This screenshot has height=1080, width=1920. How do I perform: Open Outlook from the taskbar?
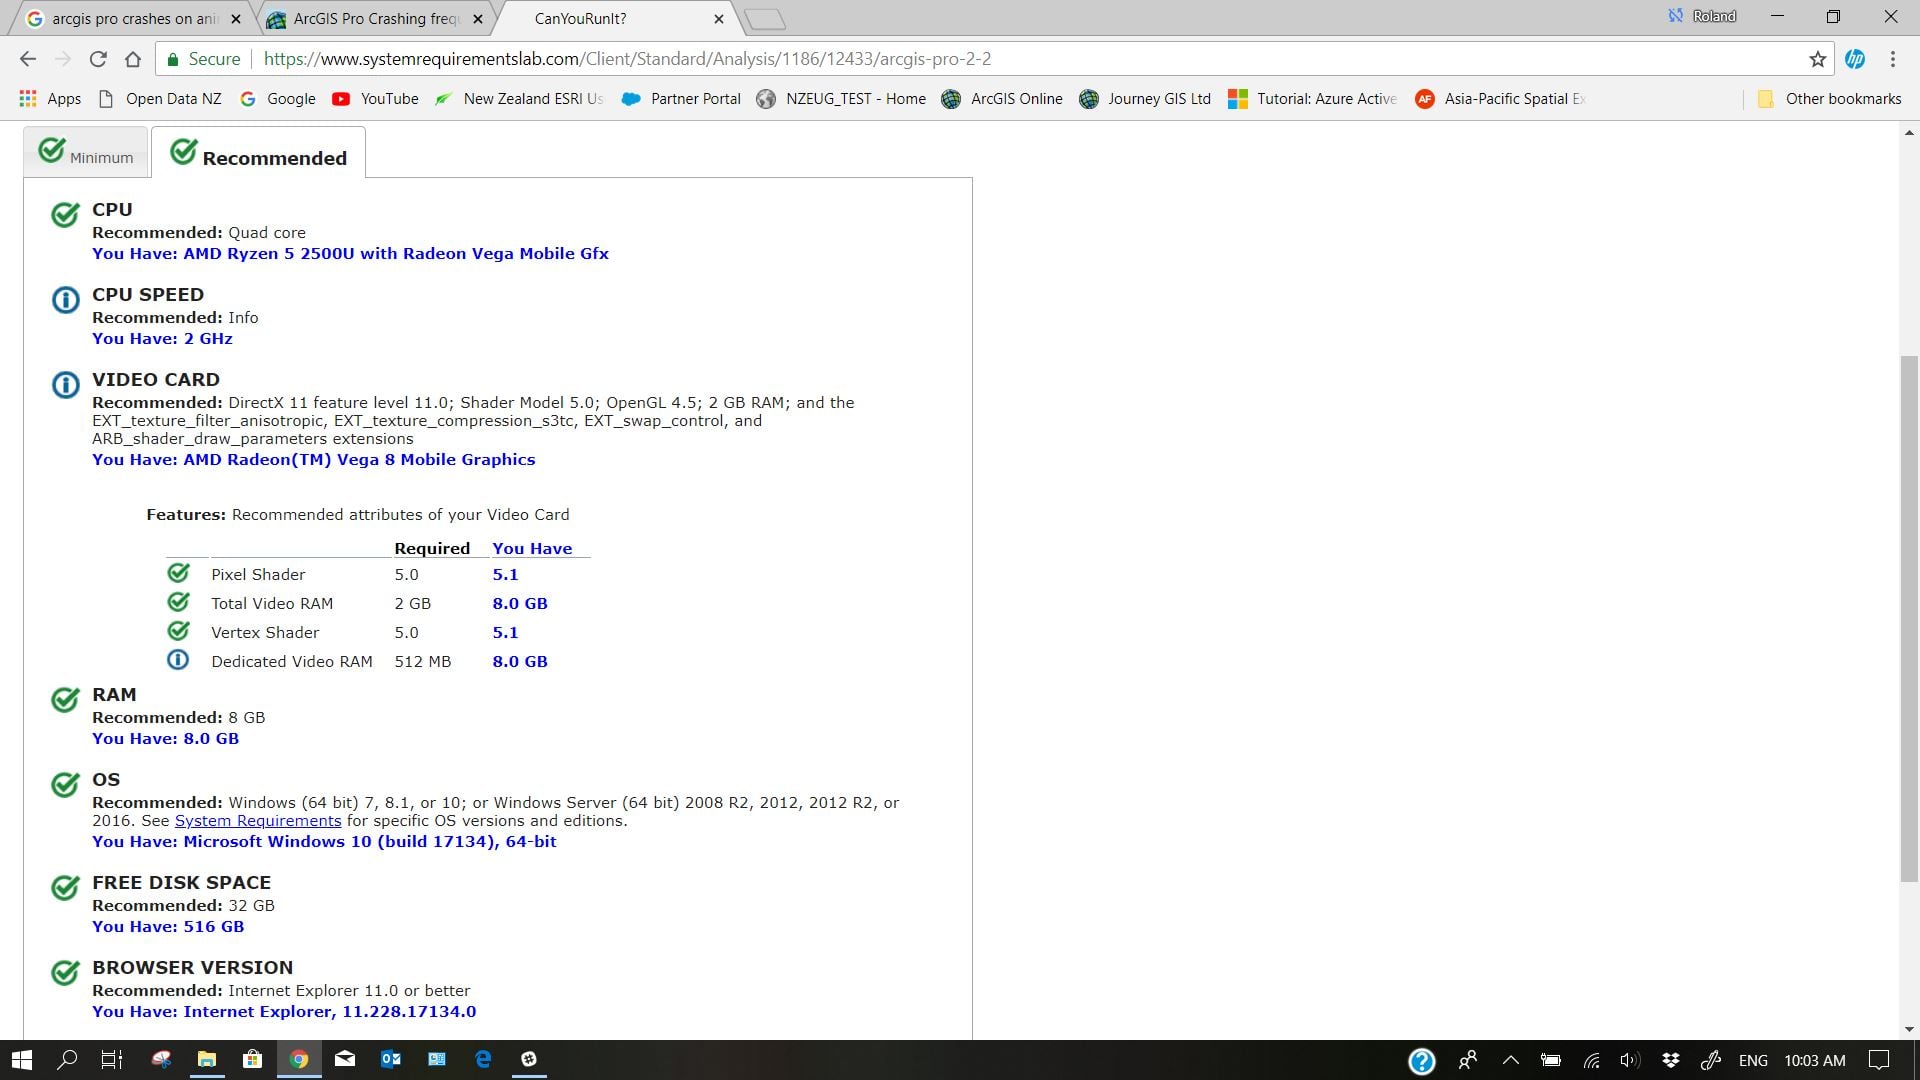tap(390, 1060)
